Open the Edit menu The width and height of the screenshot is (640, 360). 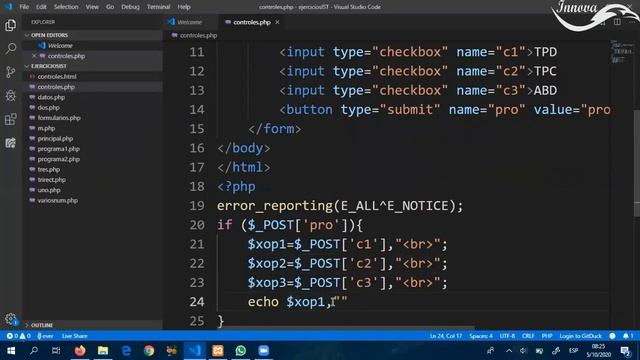[41, 7]
